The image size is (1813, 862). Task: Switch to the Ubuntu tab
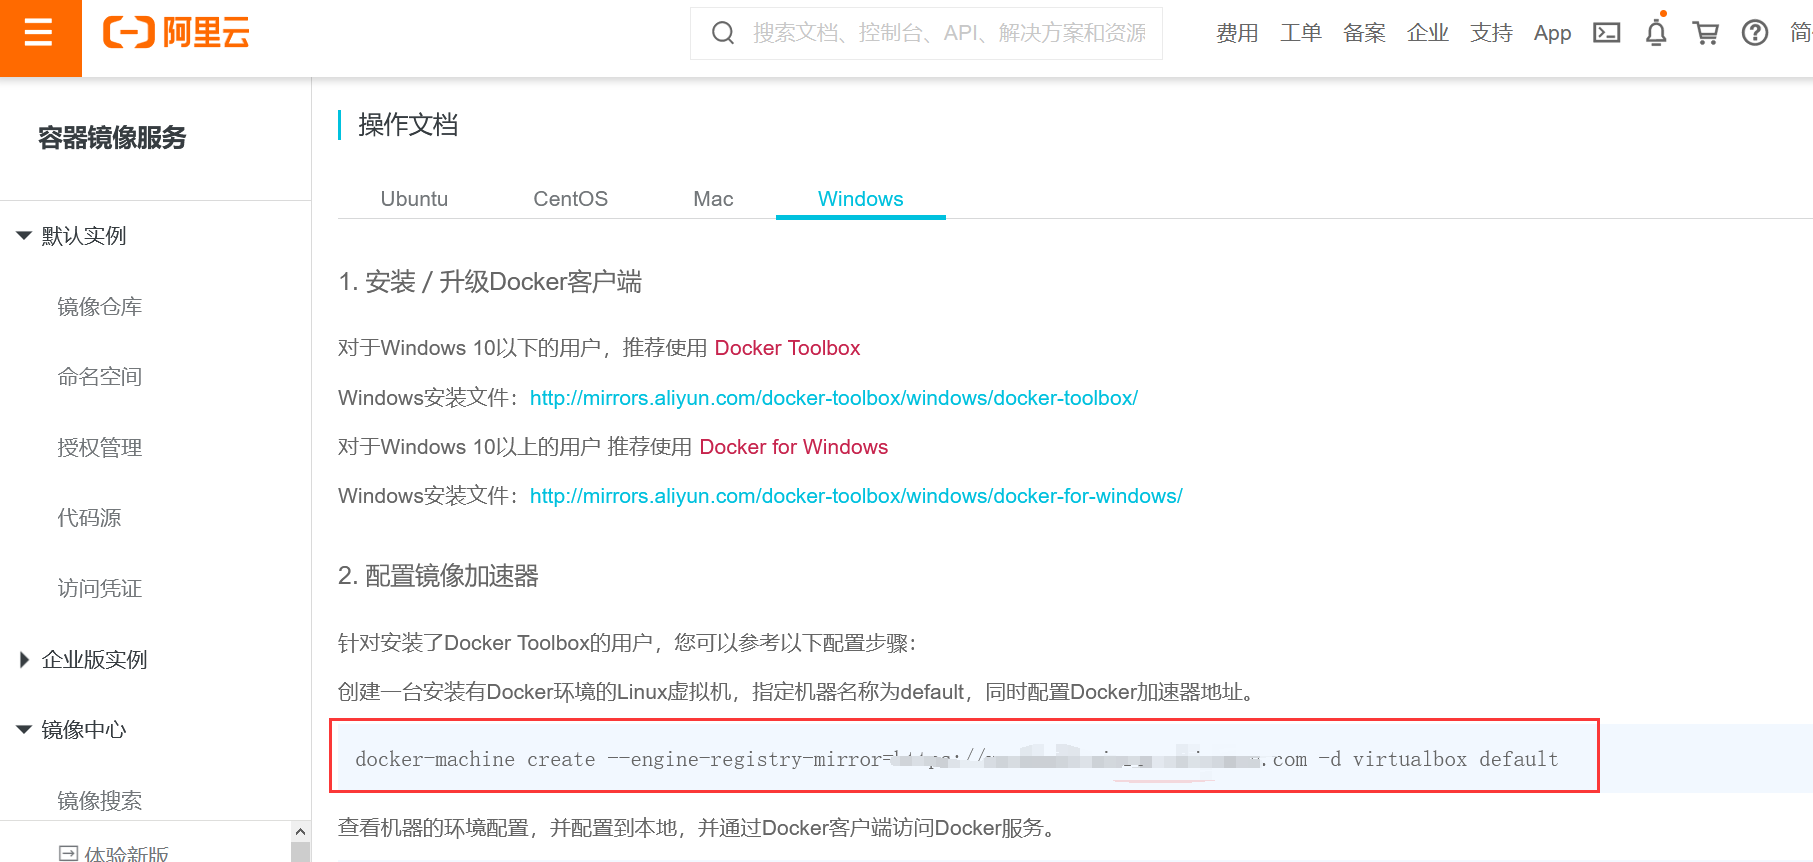click(x=414, y=199)
